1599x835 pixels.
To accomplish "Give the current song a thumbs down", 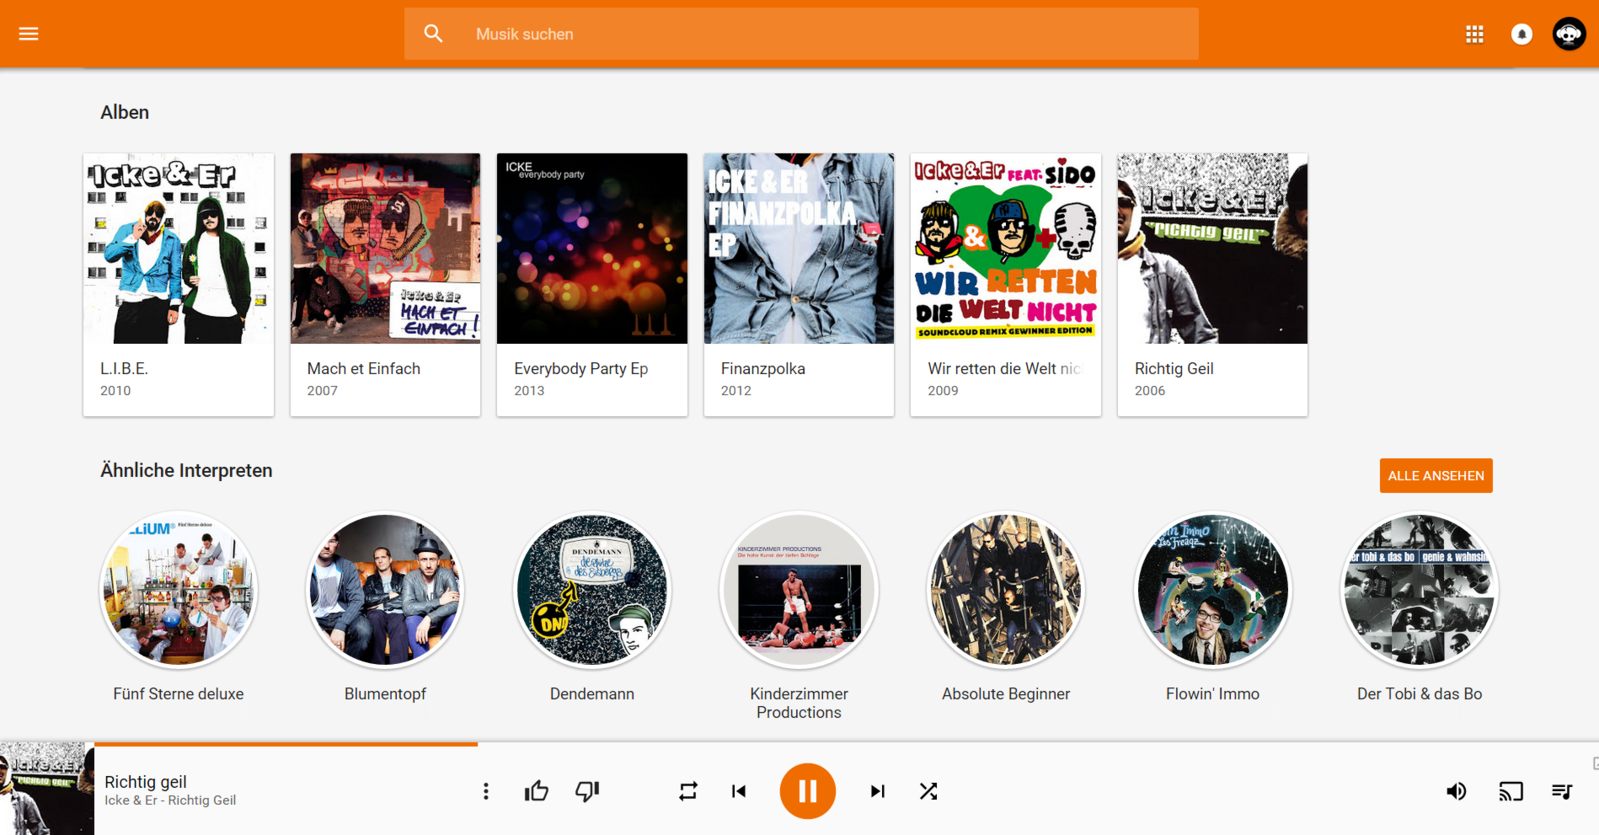I will pyautogui.click(x=587, y=791).
